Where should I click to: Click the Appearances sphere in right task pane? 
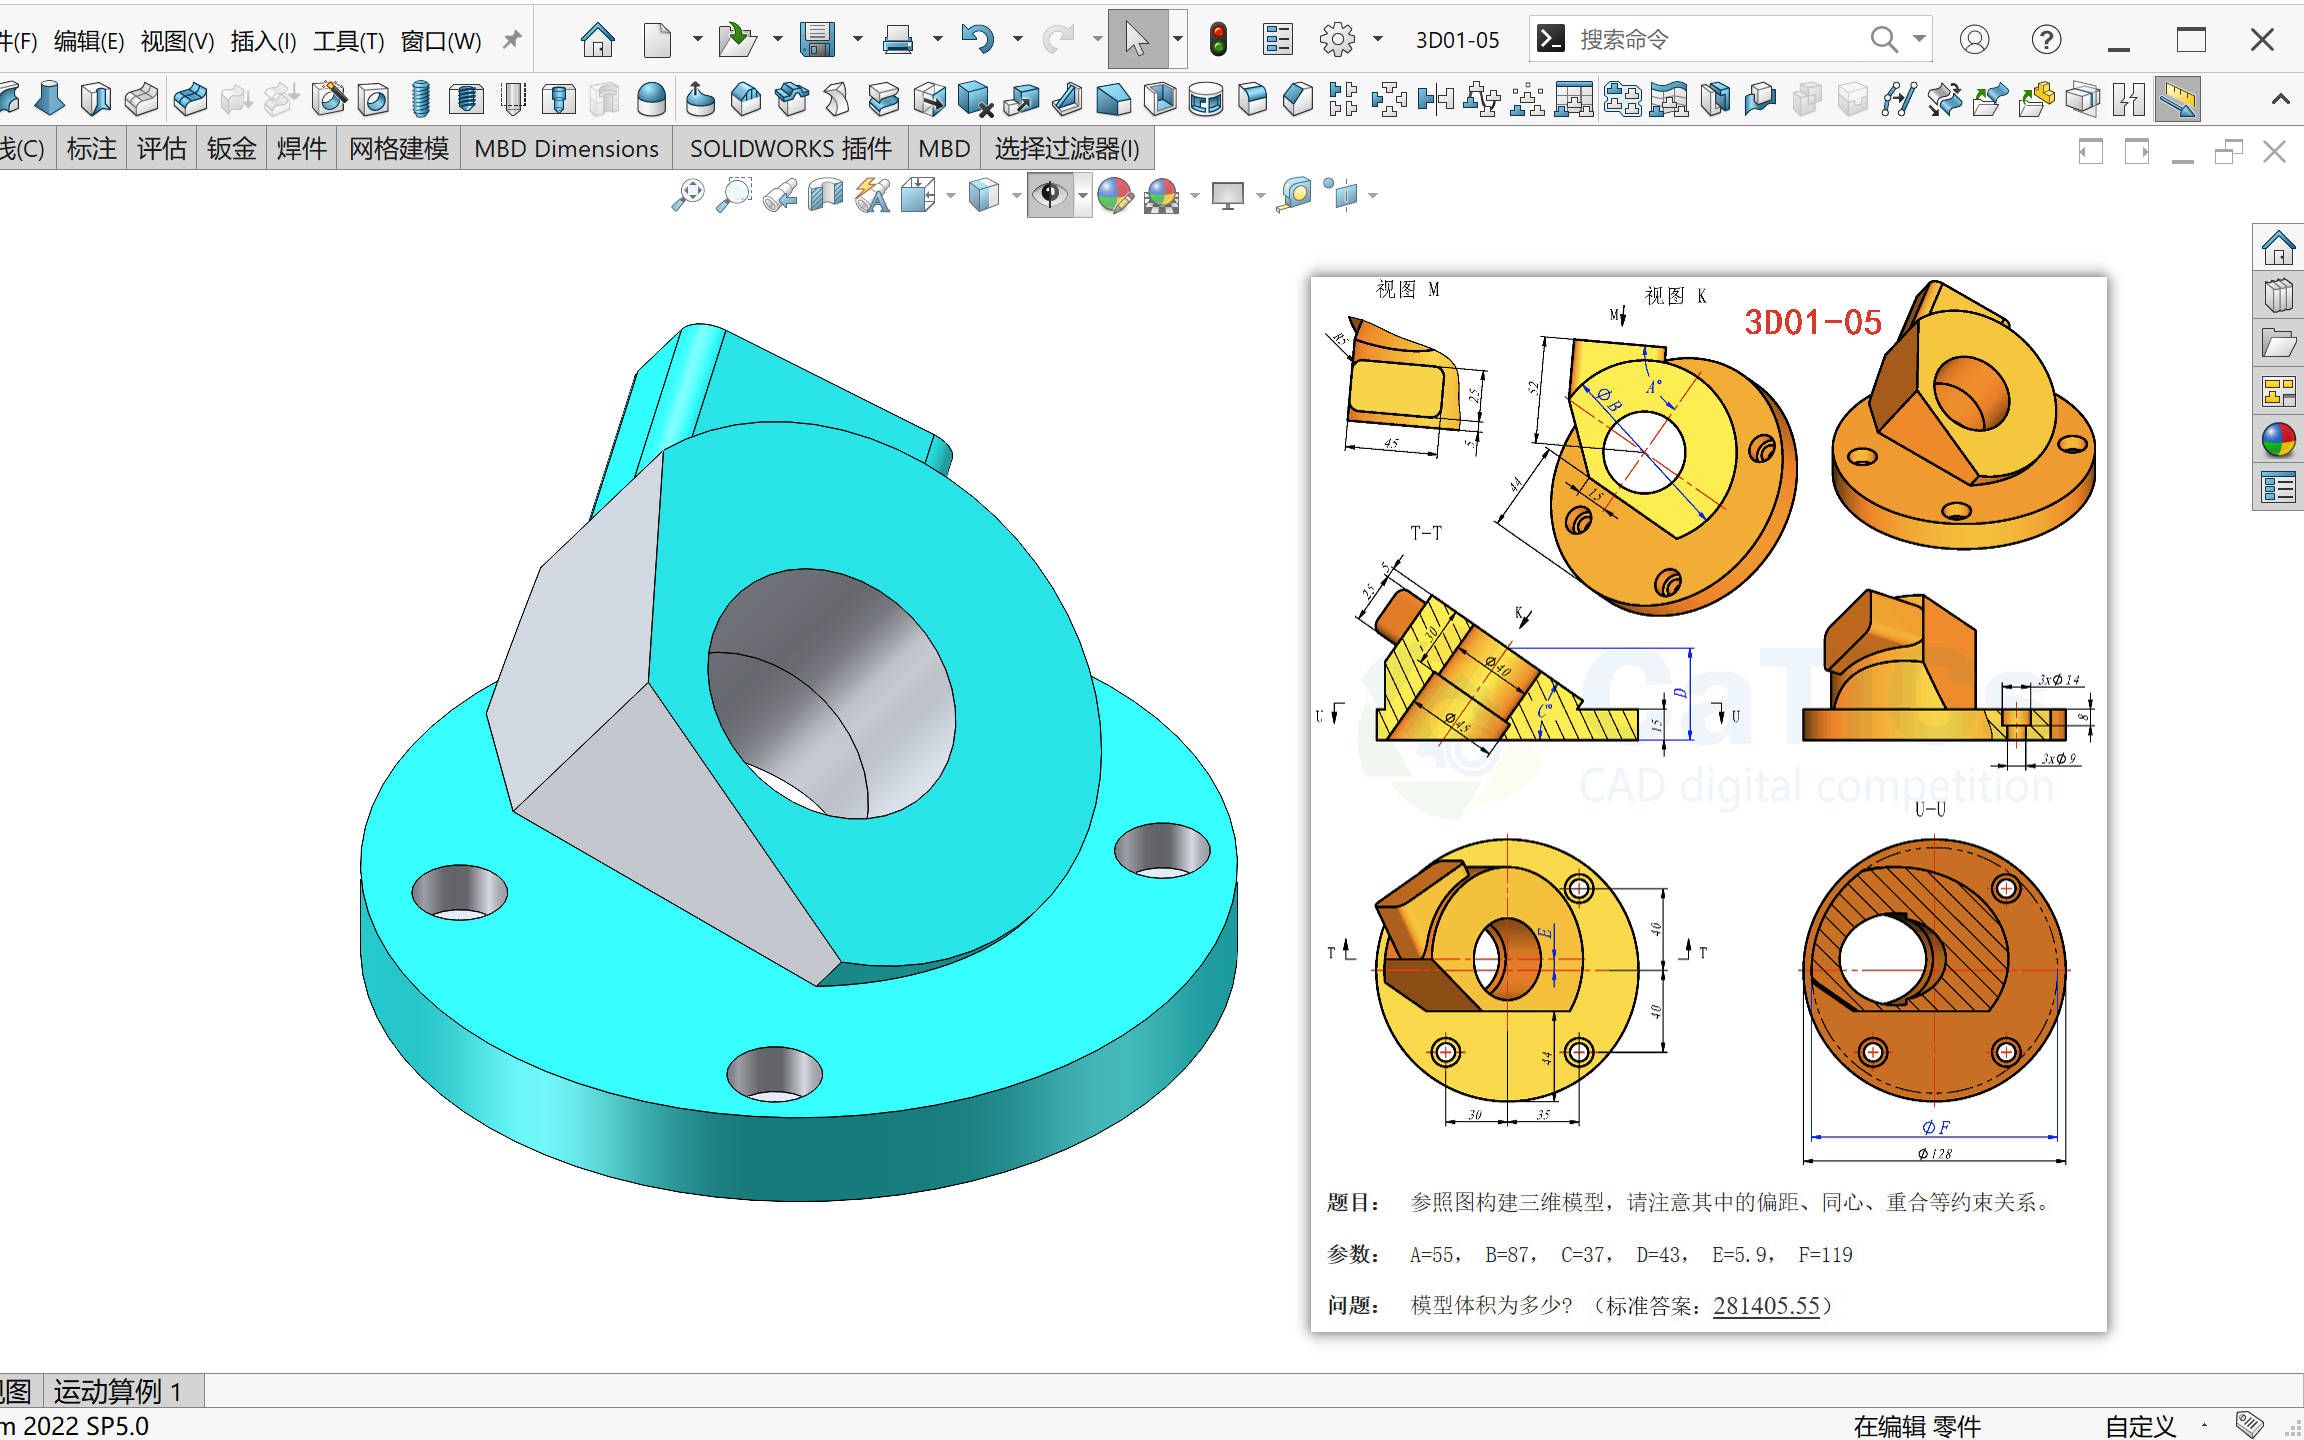click(2278, 440)
